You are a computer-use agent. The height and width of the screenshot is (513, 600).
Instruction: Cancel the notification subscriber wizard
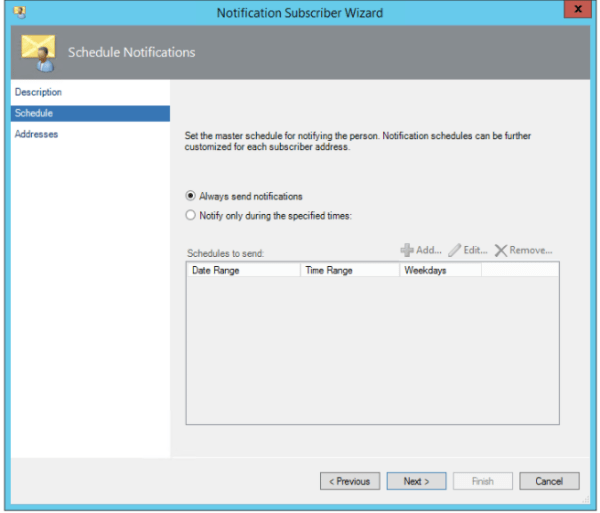549,481
